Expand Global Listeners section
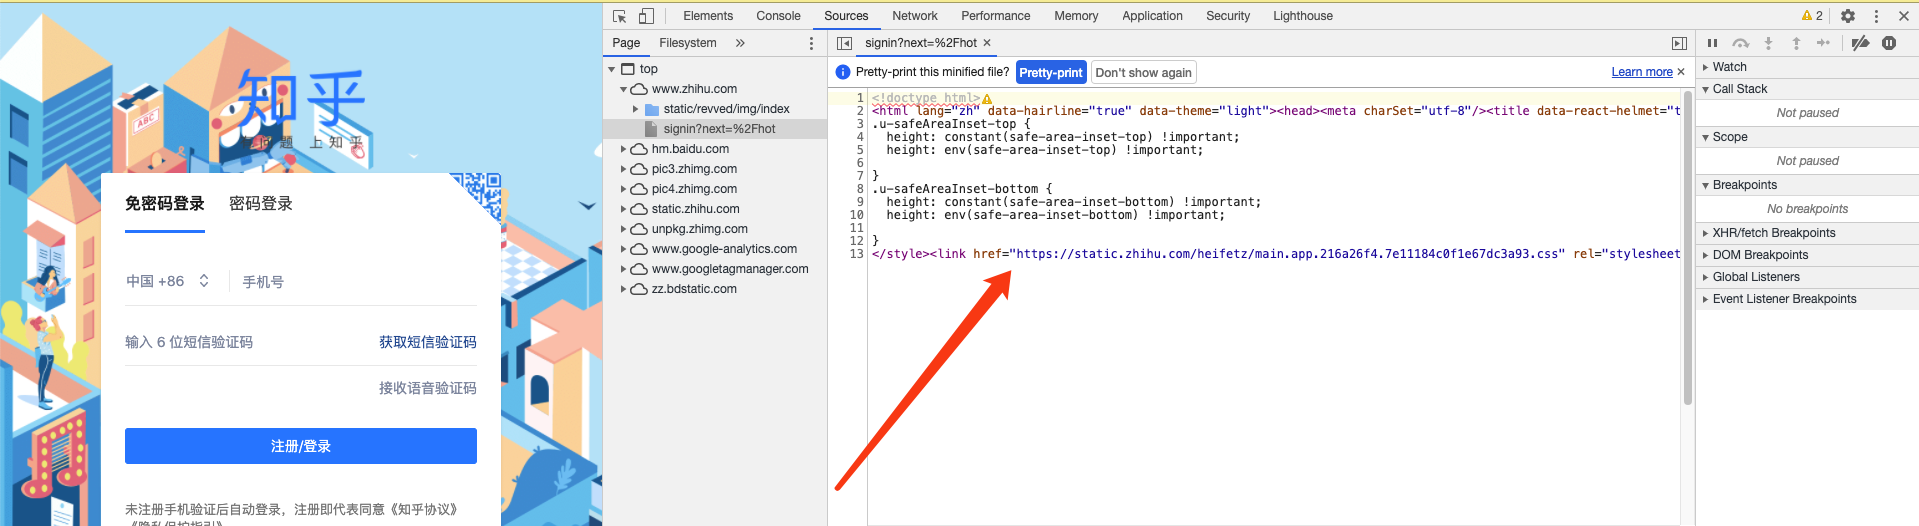Image resolution: width=1919 pixels, height=526 pixels. [x=1807, y=277]
